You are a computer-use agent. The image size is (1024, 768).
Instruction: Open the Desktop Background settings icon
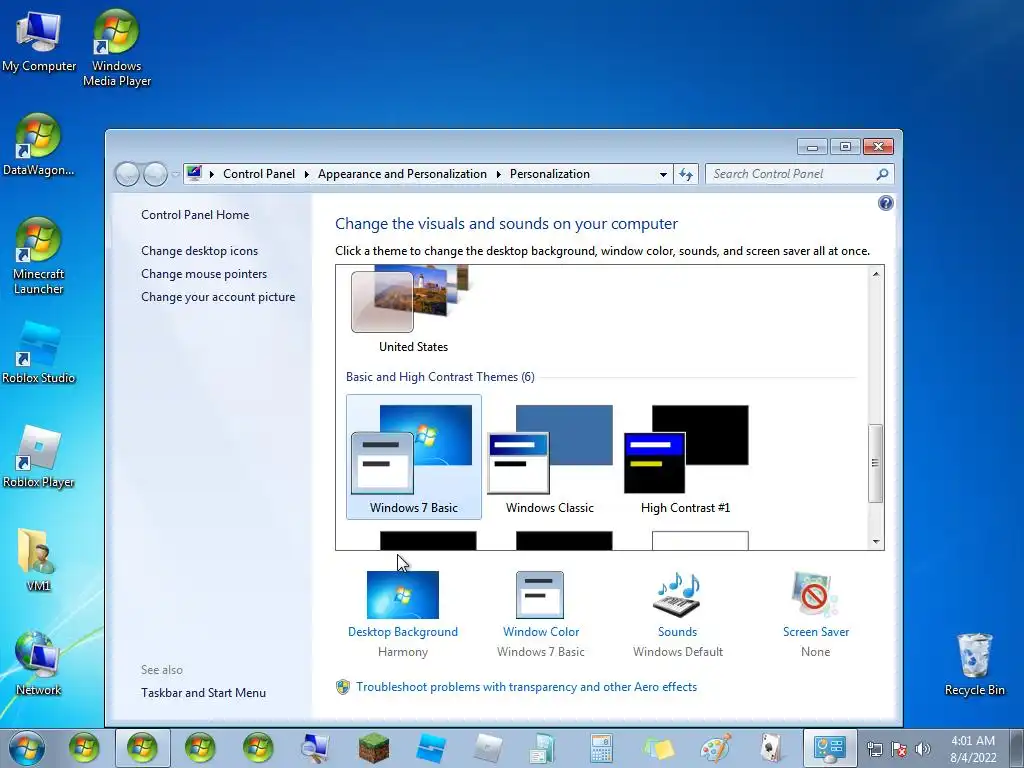[x=403, y=594]
